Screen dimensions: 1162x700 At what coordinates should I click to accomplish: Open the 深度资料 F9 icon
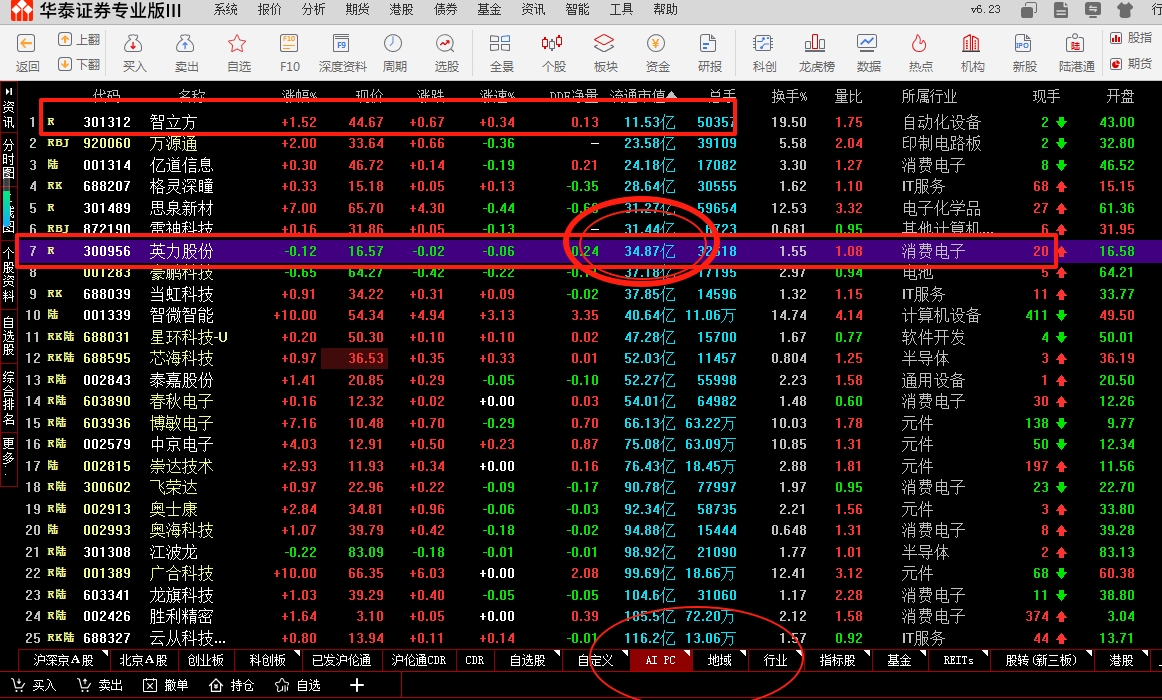tap(342, 44)
